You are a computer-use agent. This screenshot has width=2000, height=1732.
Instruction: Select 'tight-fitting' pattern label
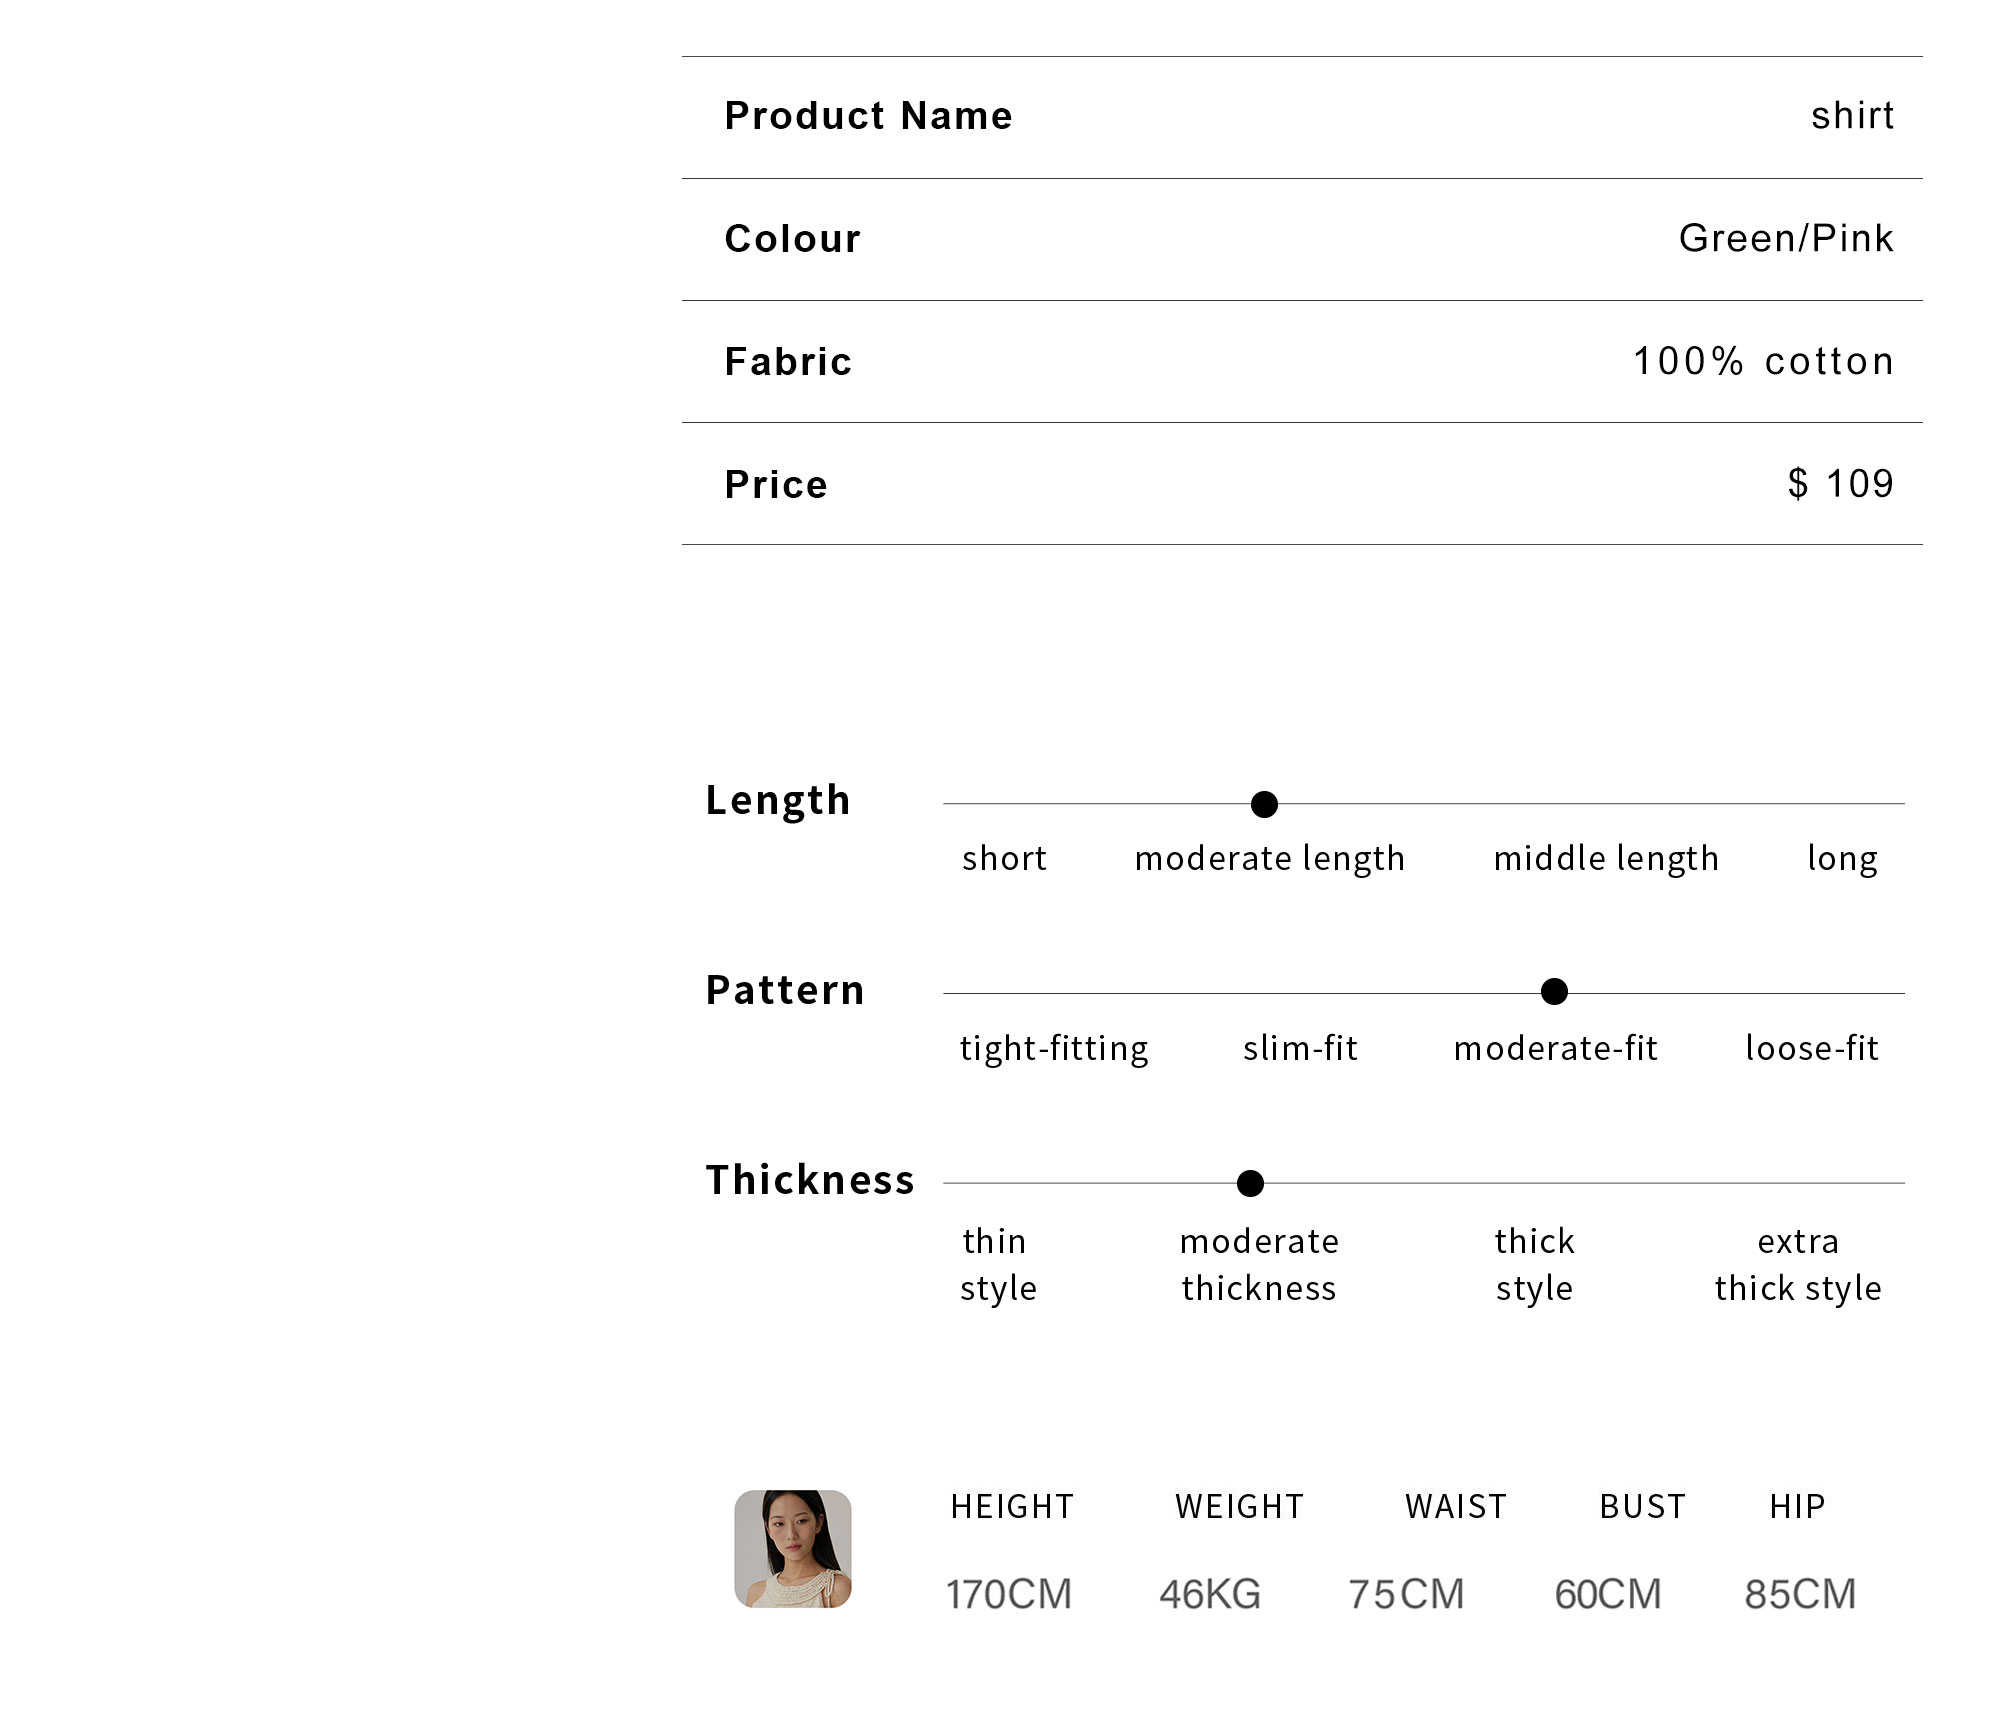click(x=1054, y=1049)
